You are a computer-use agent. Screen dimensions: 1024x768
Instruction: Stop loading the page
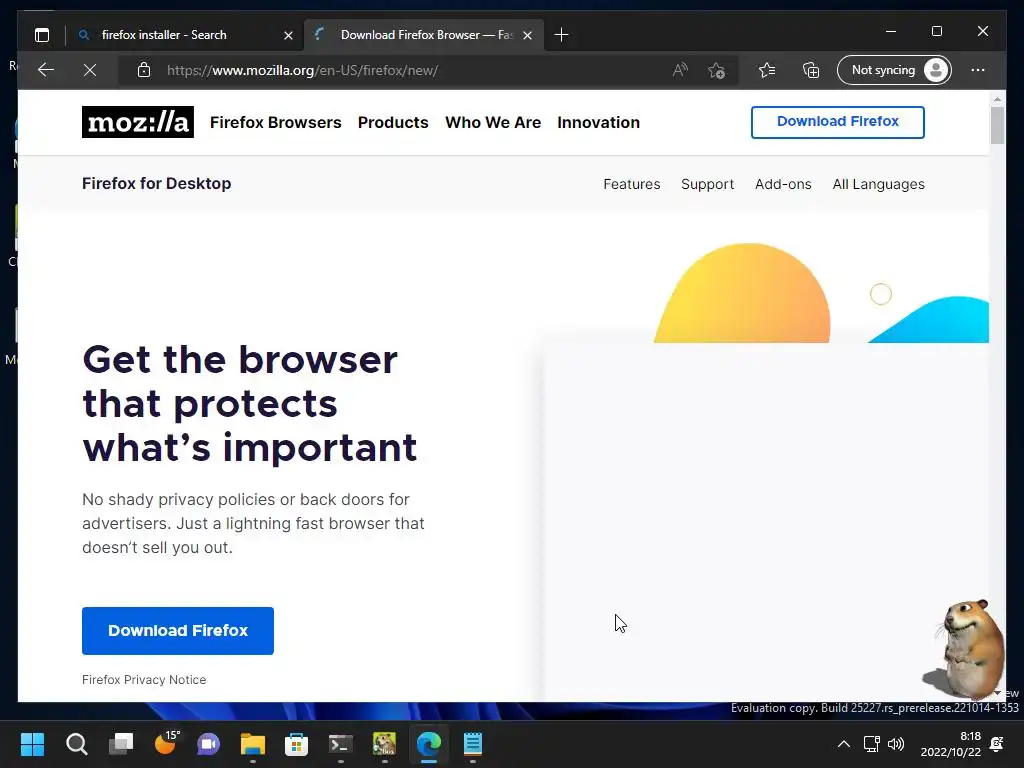point(90,70)
